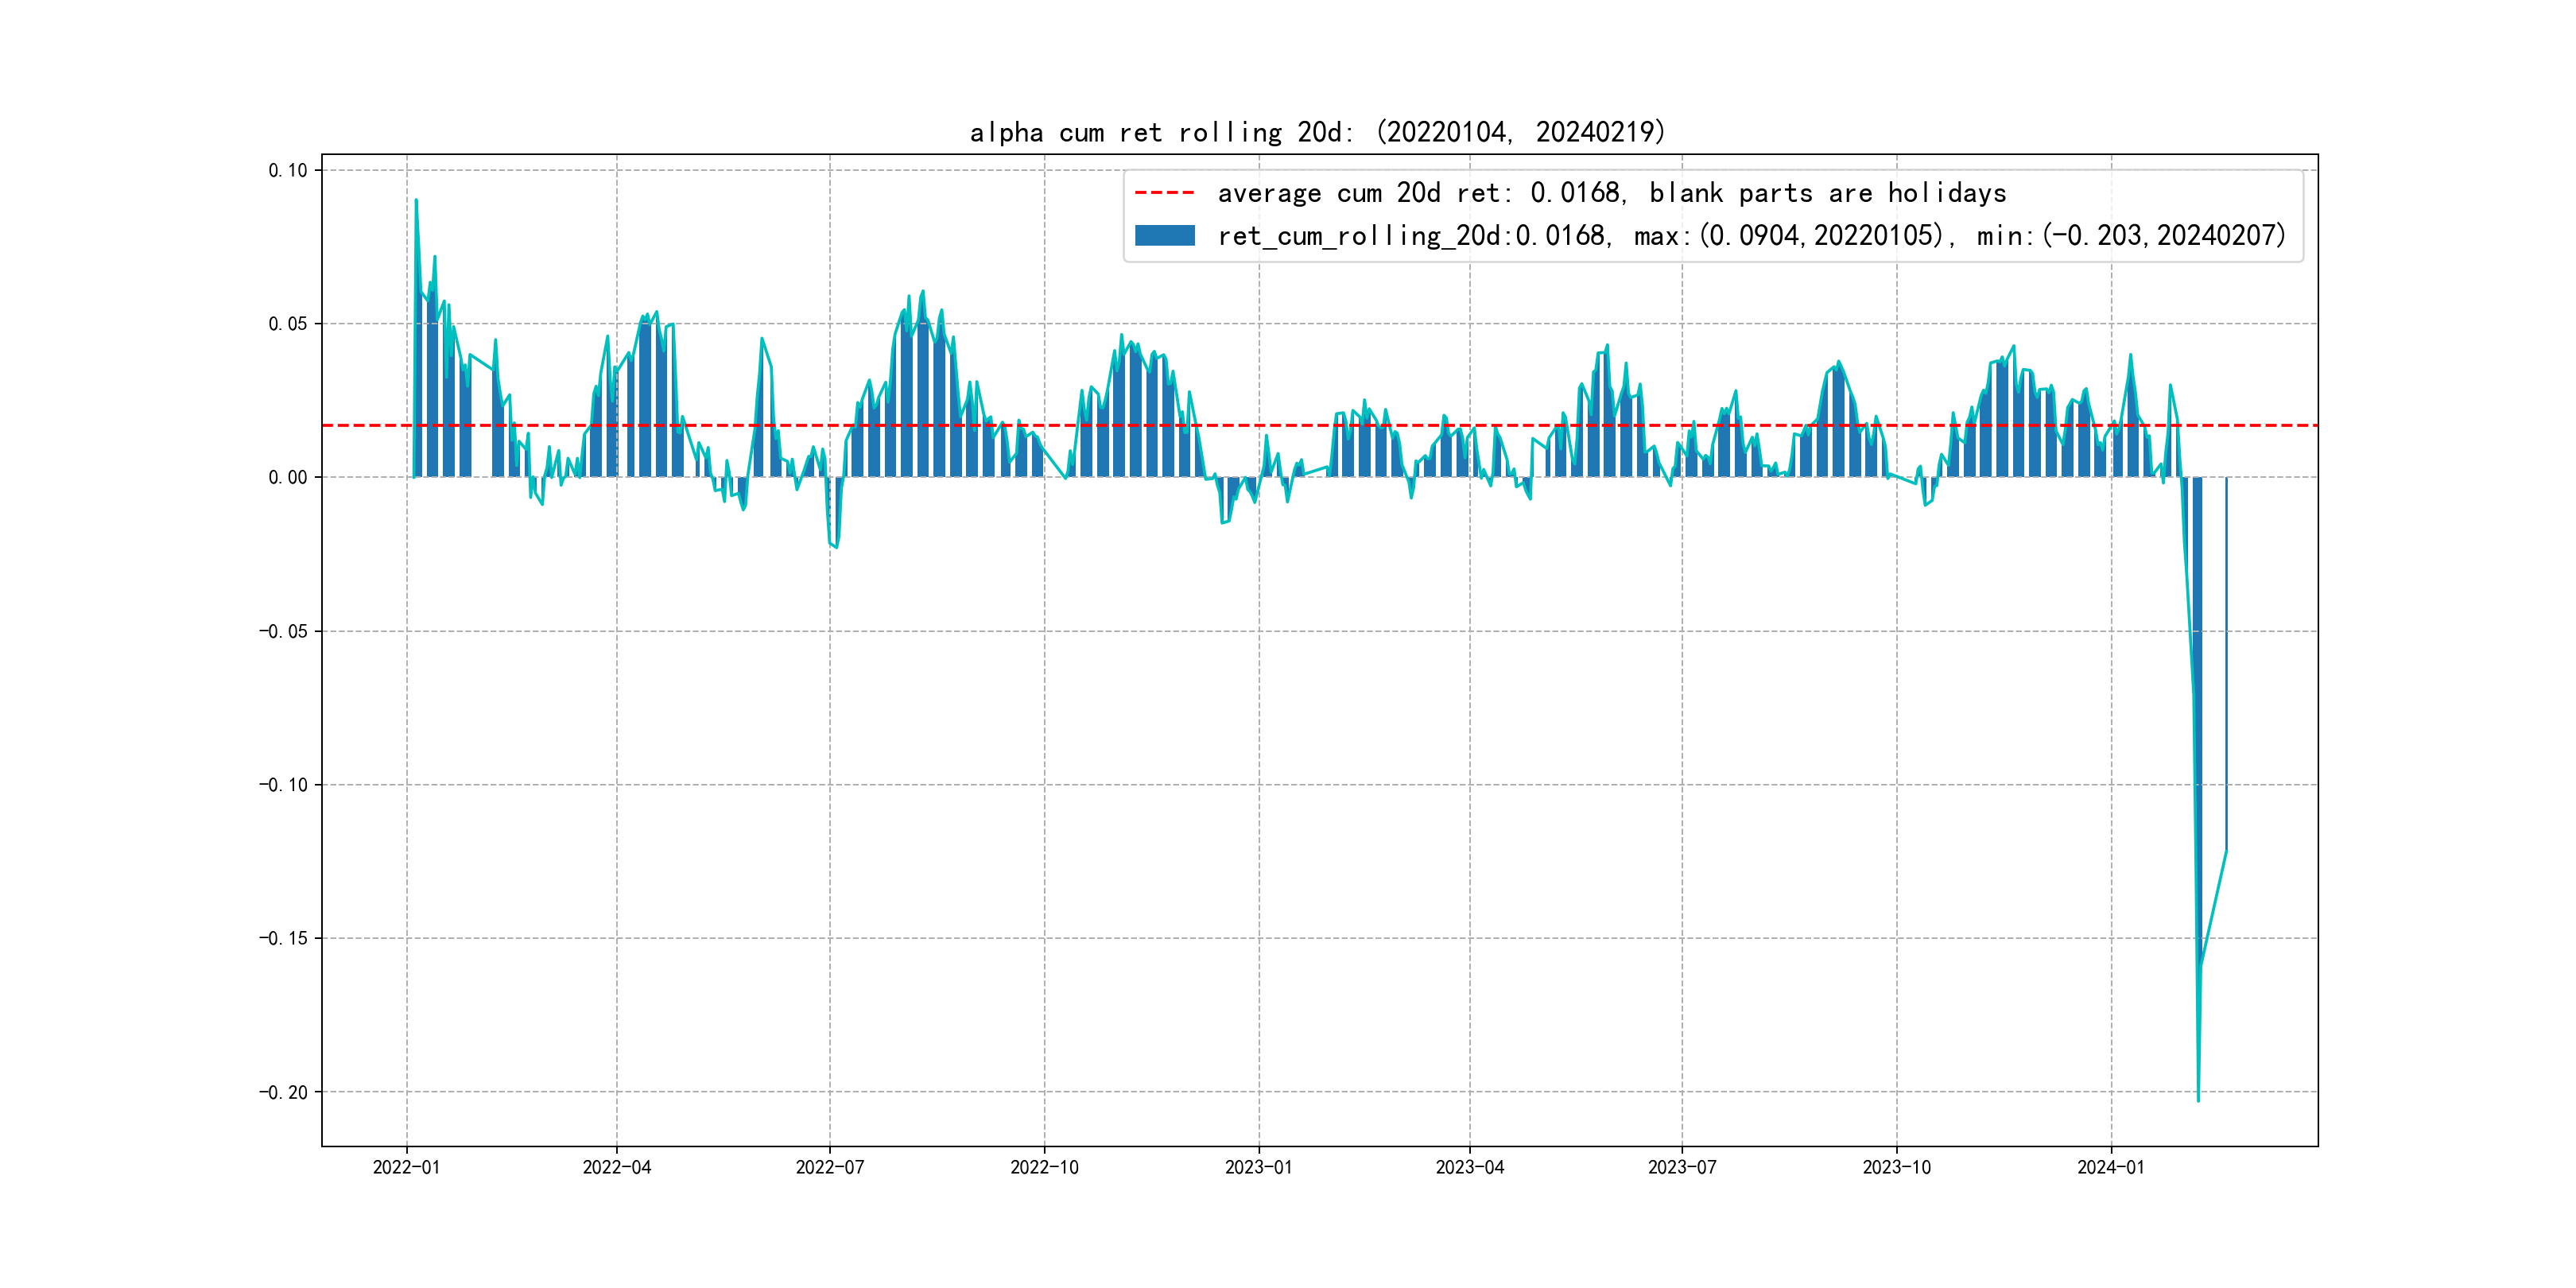Click the 2024-01 x-axis tick label
Screen dimensions: 2576x1288
click(2110, 1167)
